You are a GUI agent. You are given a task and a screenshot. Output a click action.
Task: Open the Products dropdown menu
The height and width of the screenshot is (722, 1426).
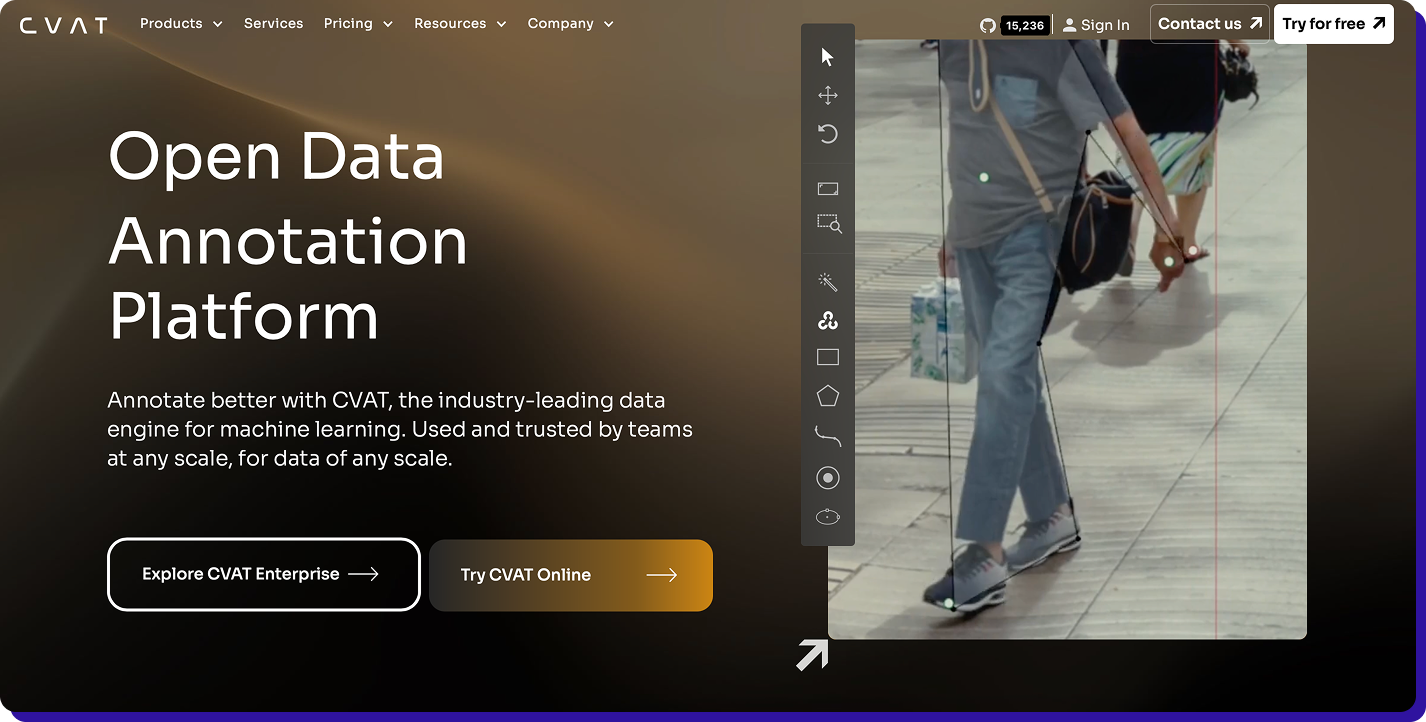(181, 23)
